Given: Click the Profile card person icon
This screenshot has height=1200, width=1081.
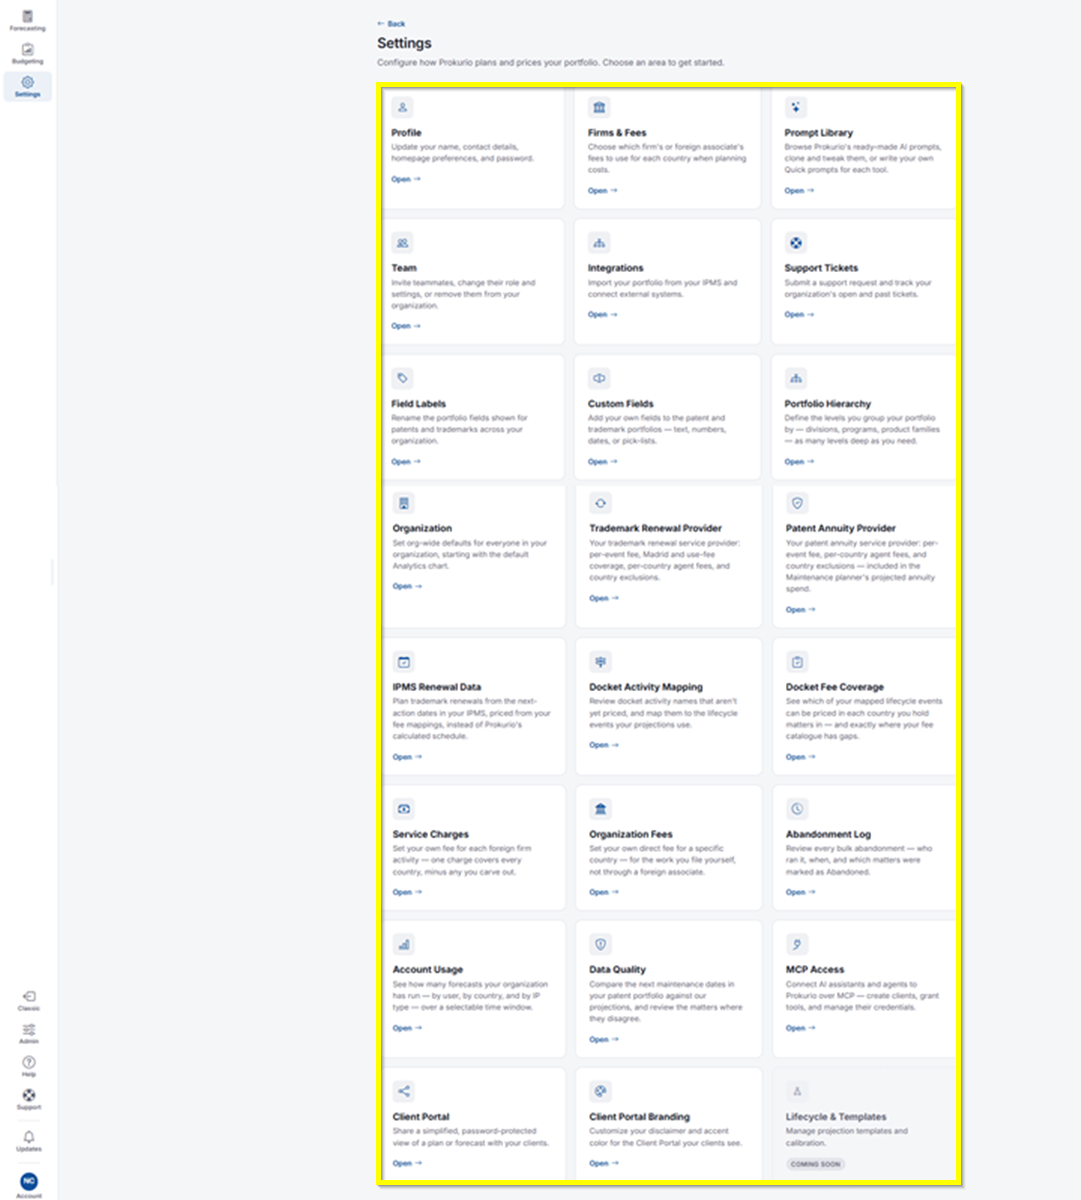Looking at the screenshot, I should point(402,107).
